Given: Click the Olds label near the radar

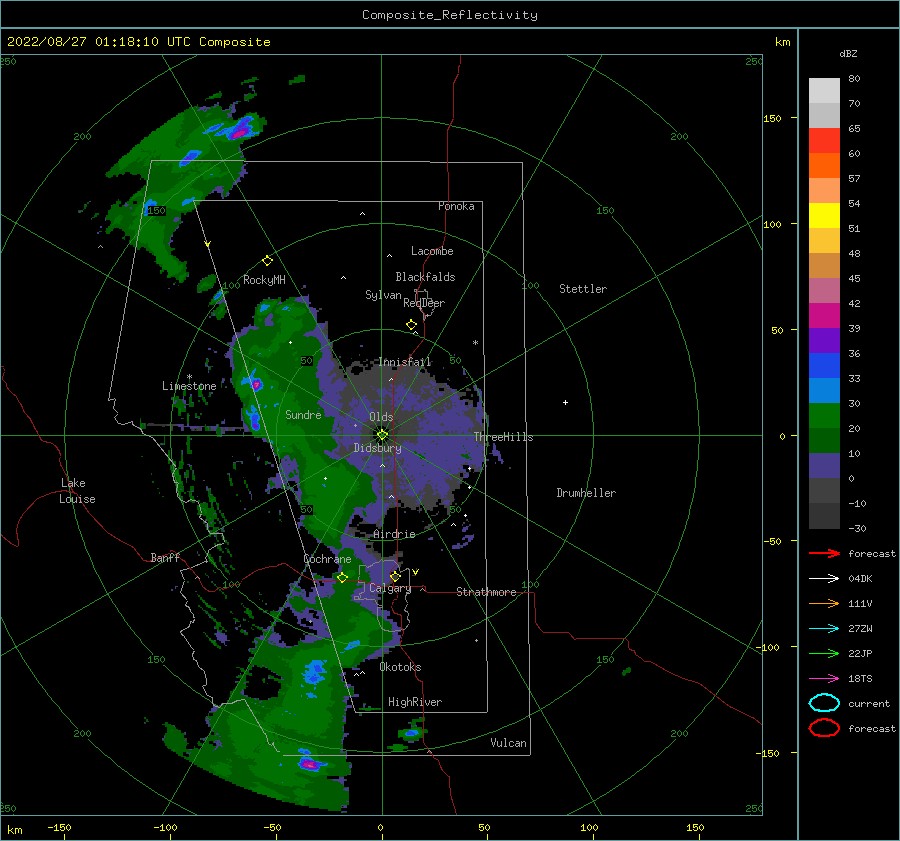Looking at the screenshot, I should 381,417.
